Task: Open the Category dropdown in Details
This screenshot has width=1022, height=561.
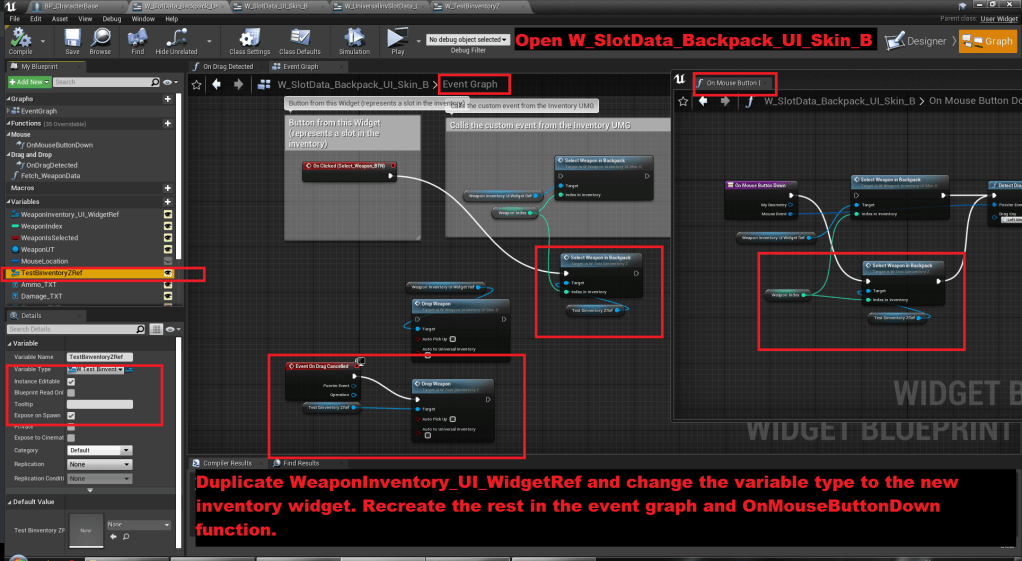Action: tap(99, 451)
